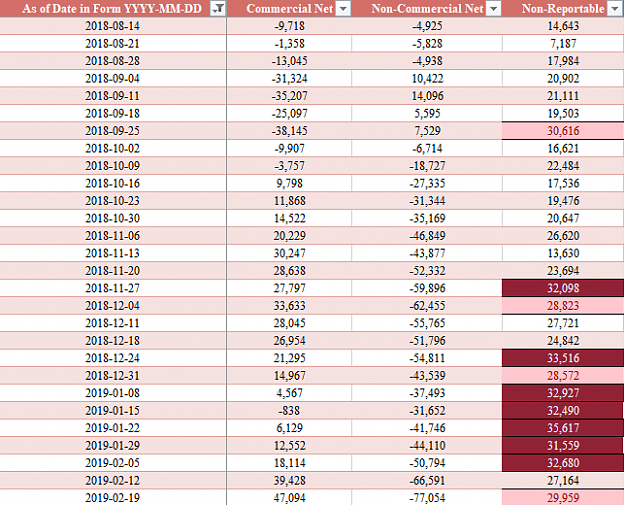
Task: Select the Non-Commercial Net header cell
Action: (427, 8)
